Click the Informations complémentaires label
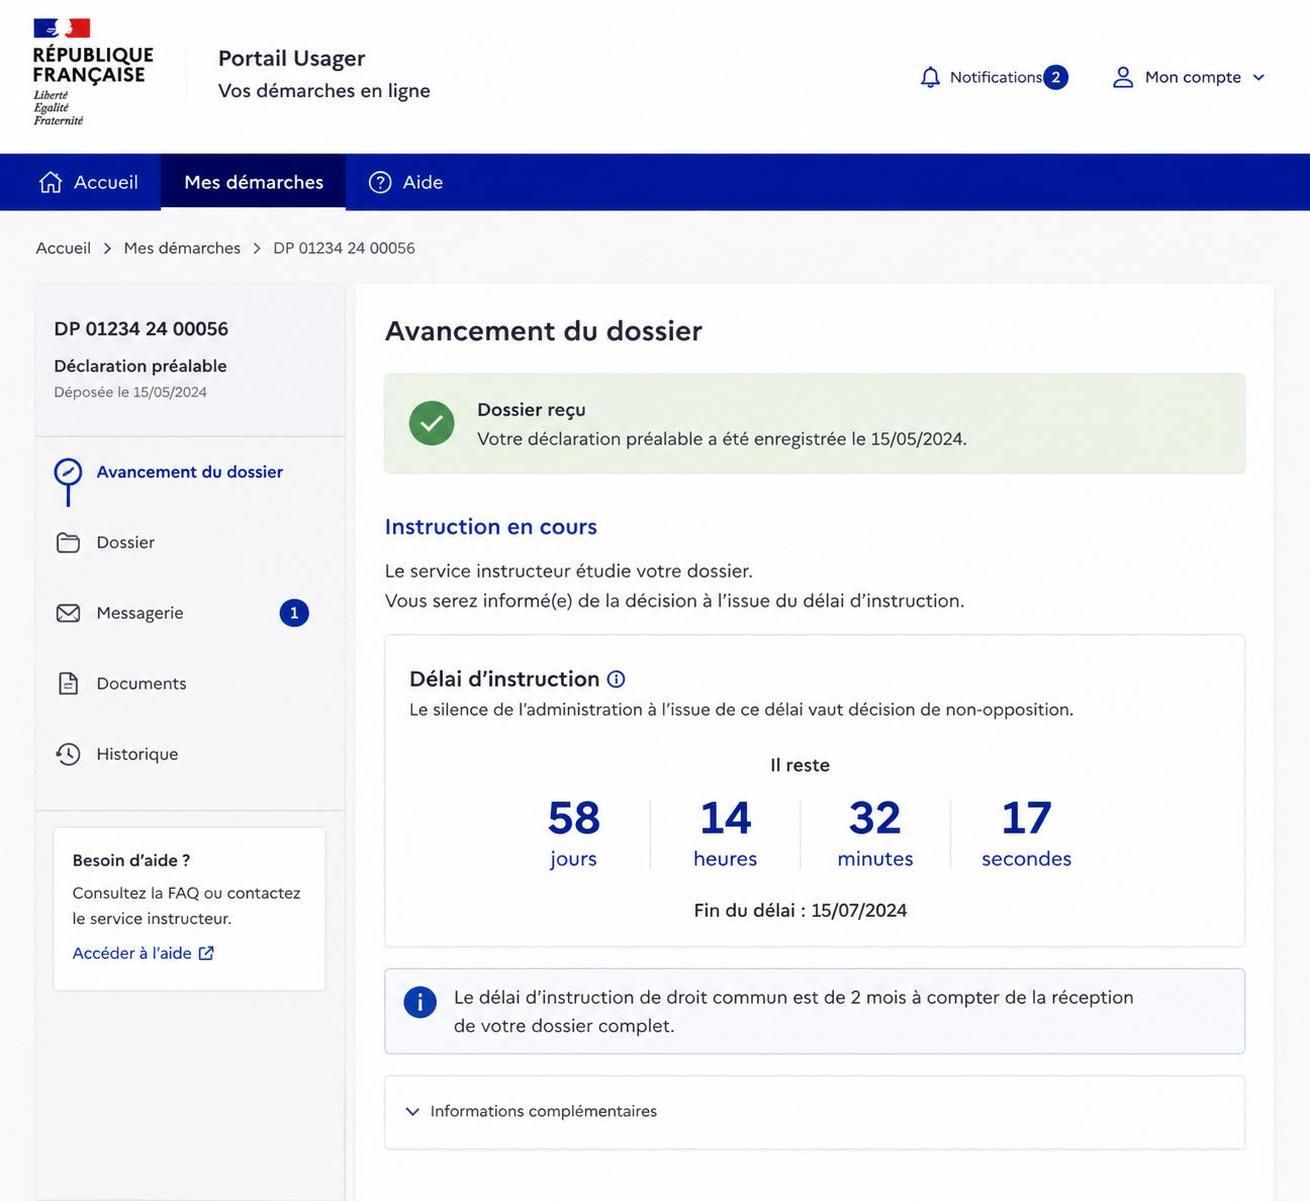1310x1201 pixels. [543, 1111]
